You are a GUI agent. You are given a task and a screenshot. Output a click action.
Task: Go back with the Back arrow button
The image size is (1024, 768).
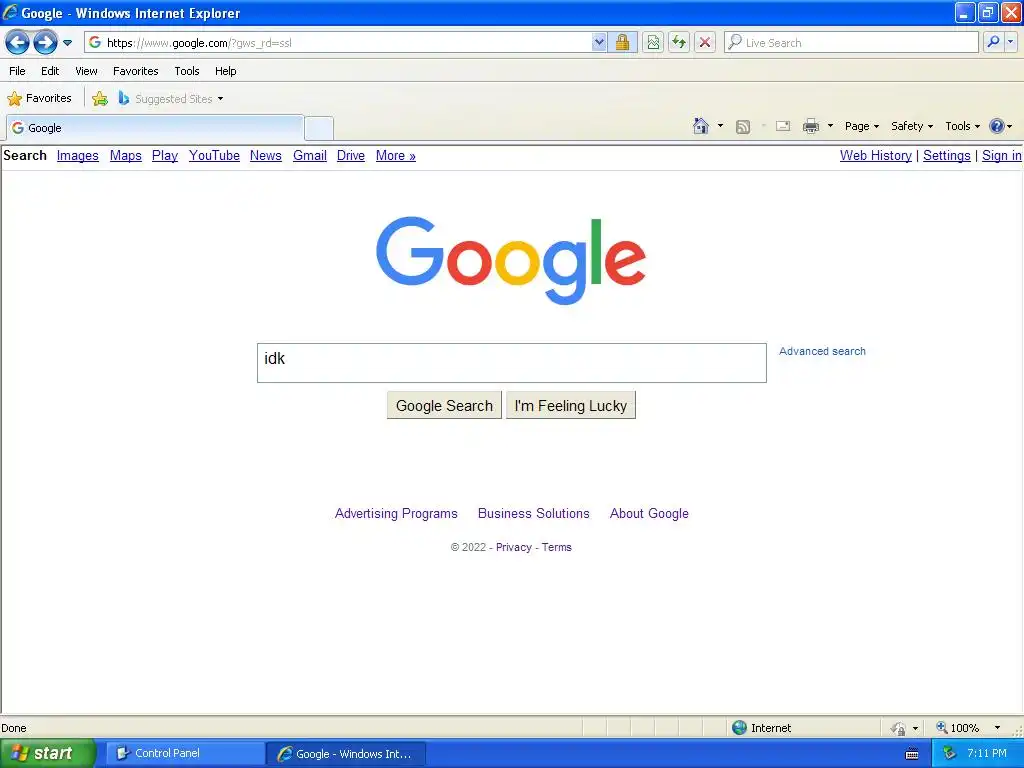click(x=18, y=43)
